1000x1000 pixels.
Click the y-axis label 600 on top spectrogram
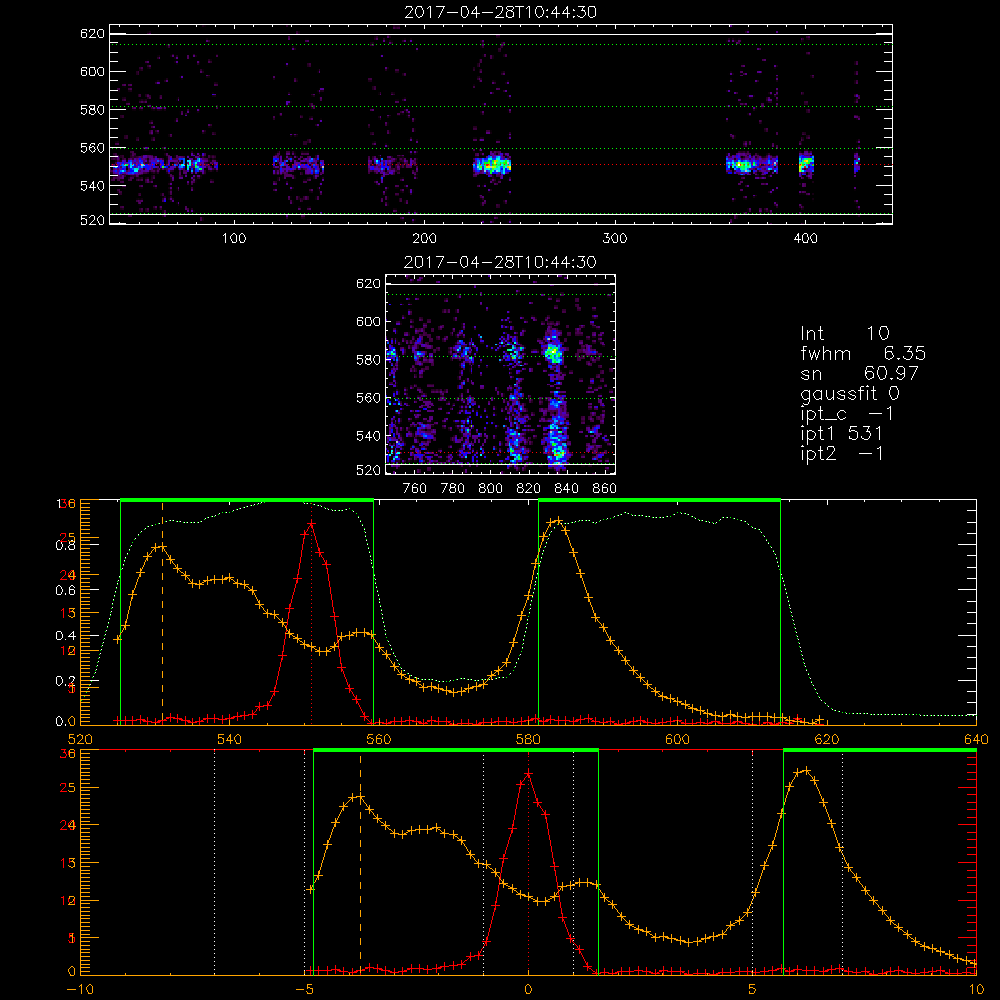click(x=92, y=71)
